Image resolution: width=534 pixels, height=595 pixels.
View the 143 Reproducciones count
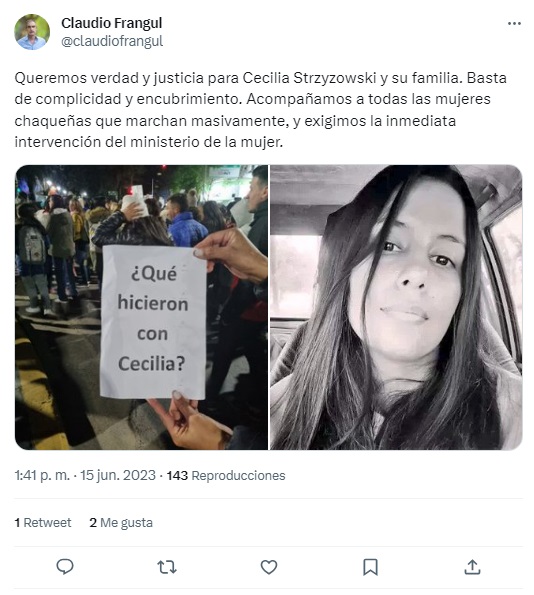pyautogui.click(x=226, y=475)
